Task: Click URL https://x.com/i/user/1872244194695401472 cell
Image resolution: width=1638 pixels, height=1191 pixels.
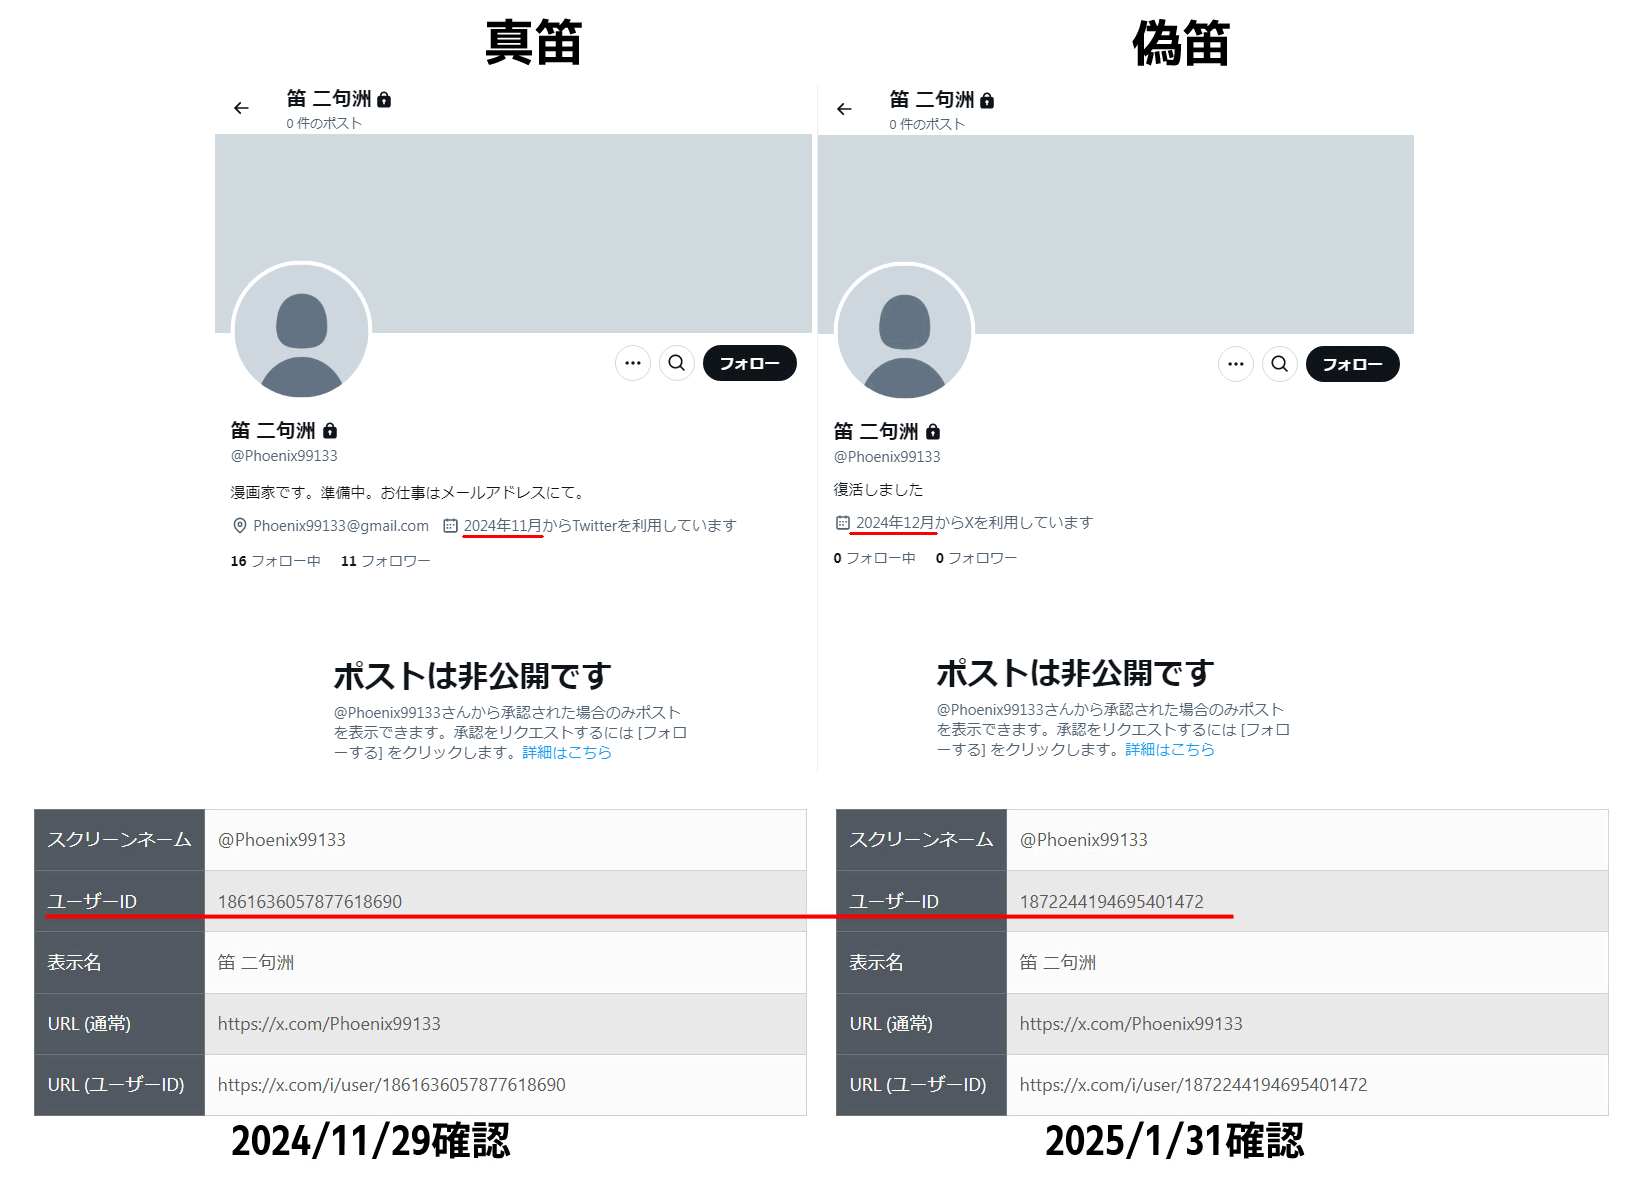Action: [x=1307, y=1085]
